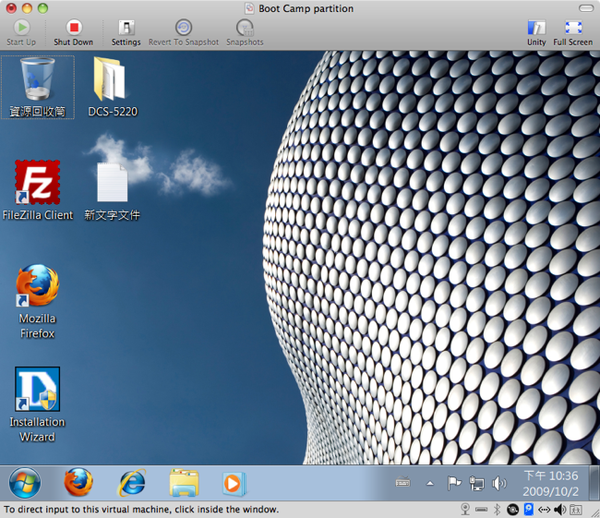The image size is (600, 518).
Task: Switch to Unity view mode
Action: click(x=536, y=30)
